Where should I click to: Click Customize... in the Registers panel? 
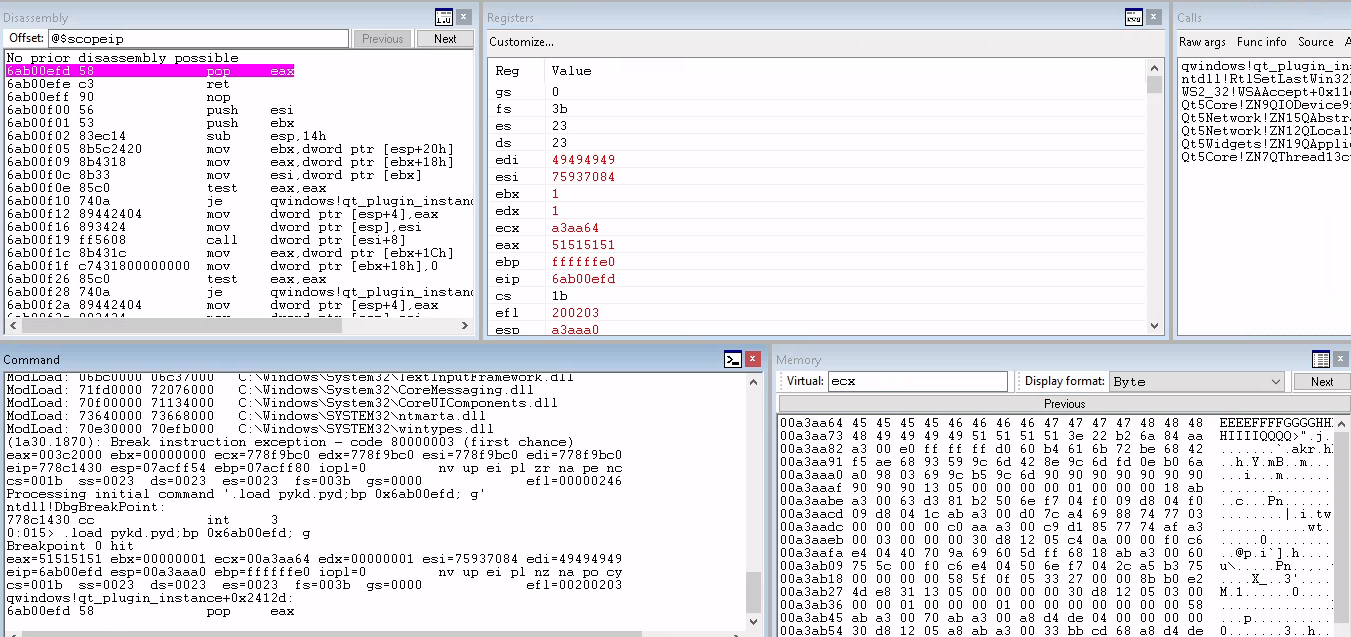pos(521,42)
